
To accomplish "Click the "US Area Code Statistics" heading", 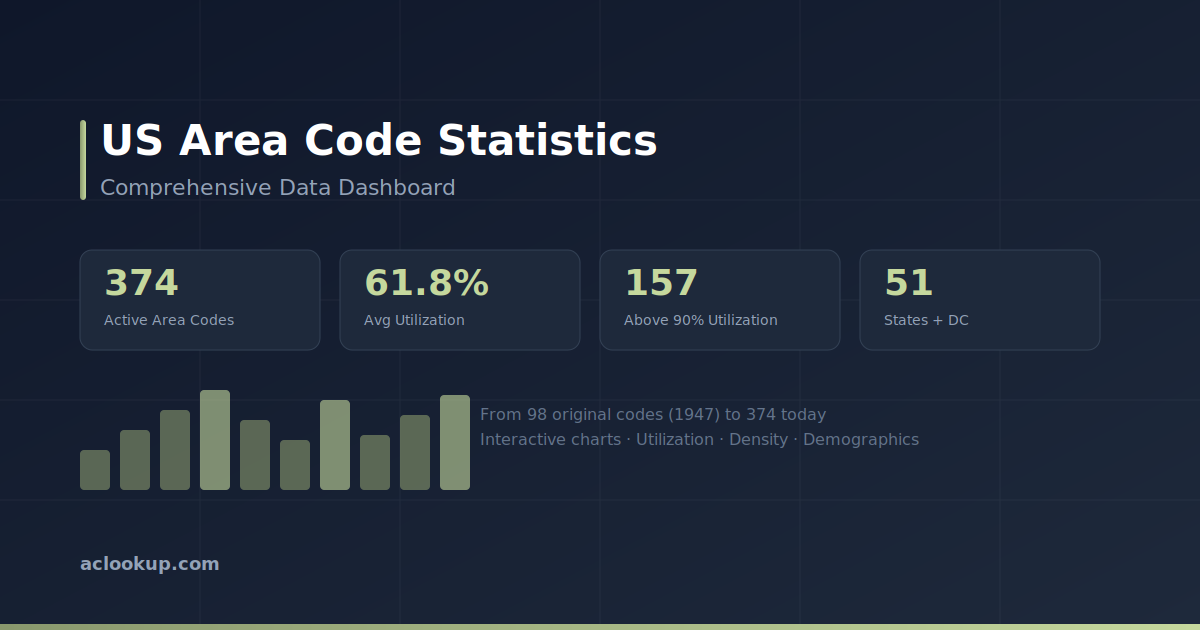I will pos(379,141).
